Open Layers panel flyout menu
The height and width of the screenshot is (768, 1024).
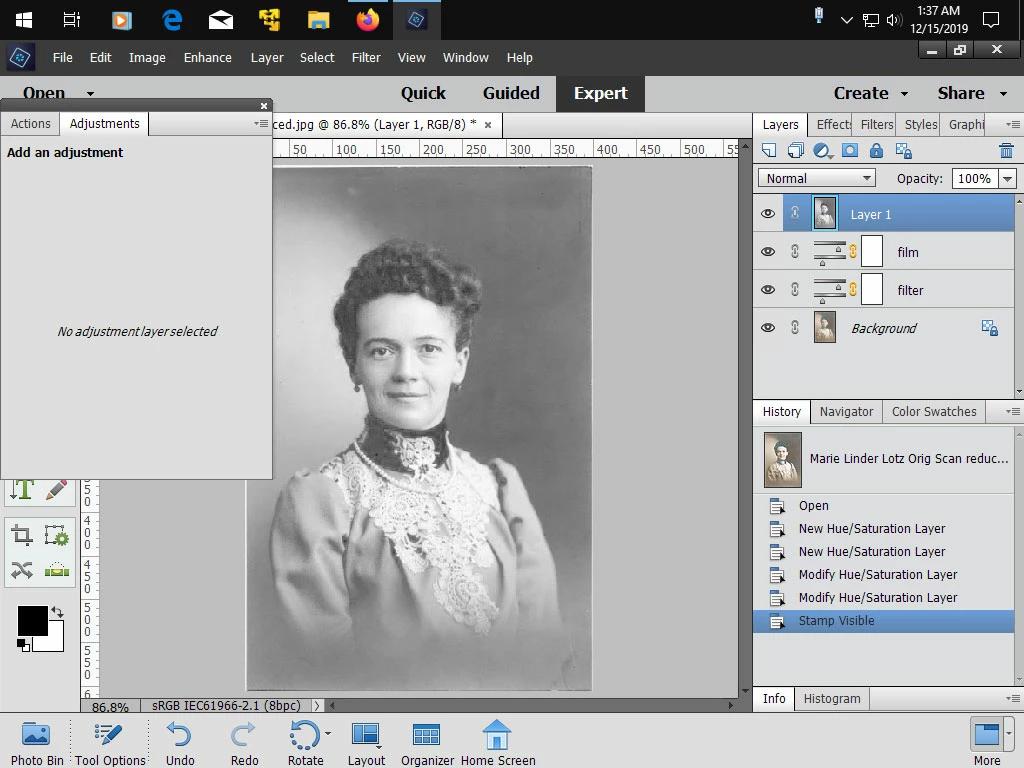(1012, 124)
